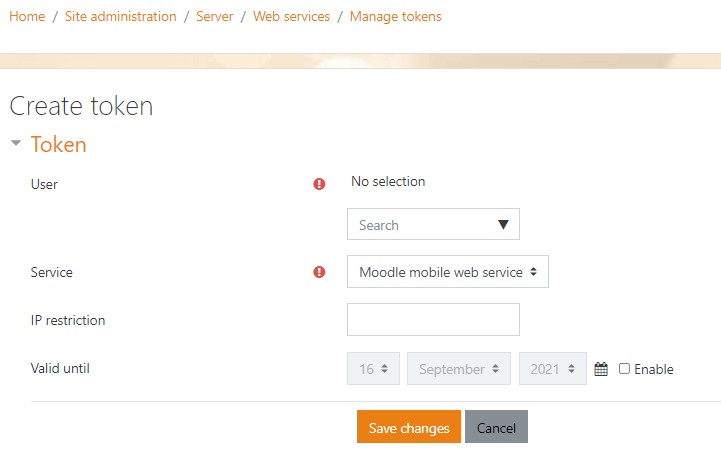Open the Service dropdown
The image size is (721, 458).
point(448,272)
